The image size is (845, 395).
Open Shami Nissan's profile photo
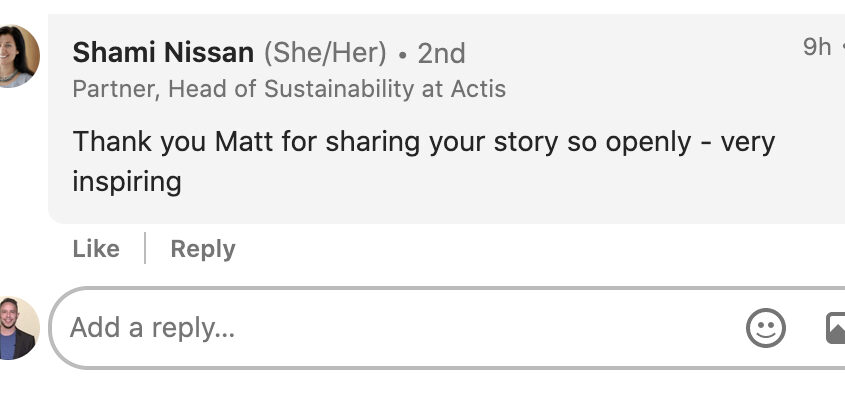click(19, 56)
